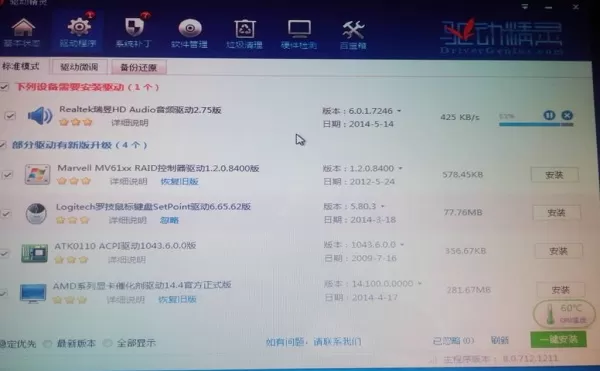Click the green 一键安装 button
600x371 pixels.
559,339
